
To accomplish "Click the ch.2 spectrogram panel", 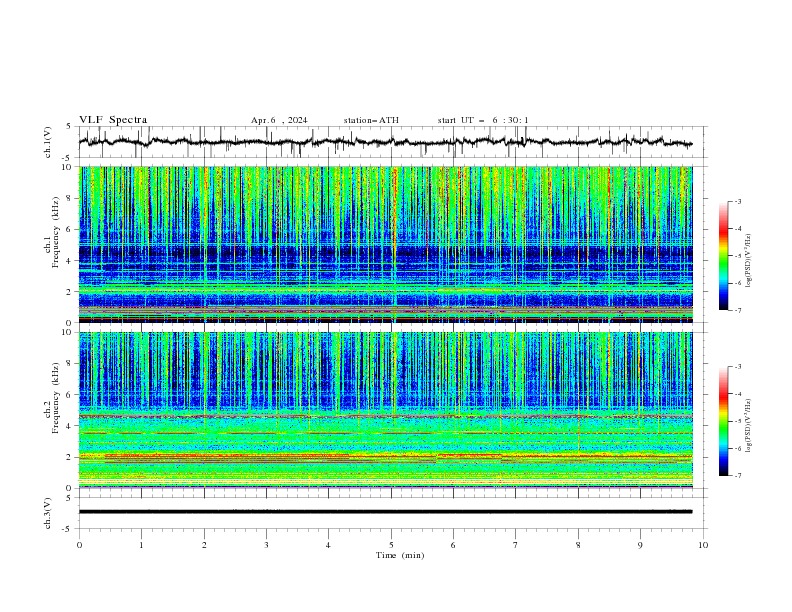I will click(386, 410).
